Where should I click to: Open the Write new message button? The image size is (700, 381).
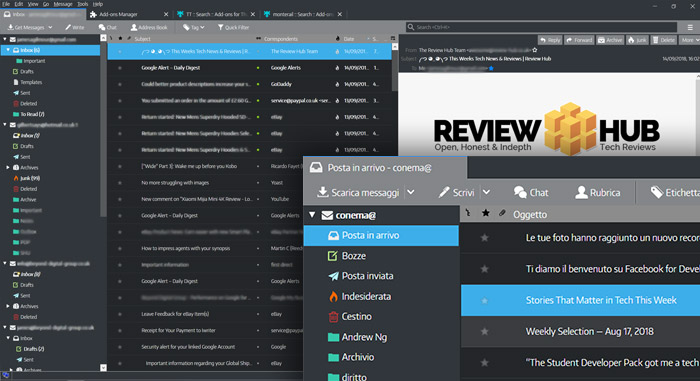(75, 27)
